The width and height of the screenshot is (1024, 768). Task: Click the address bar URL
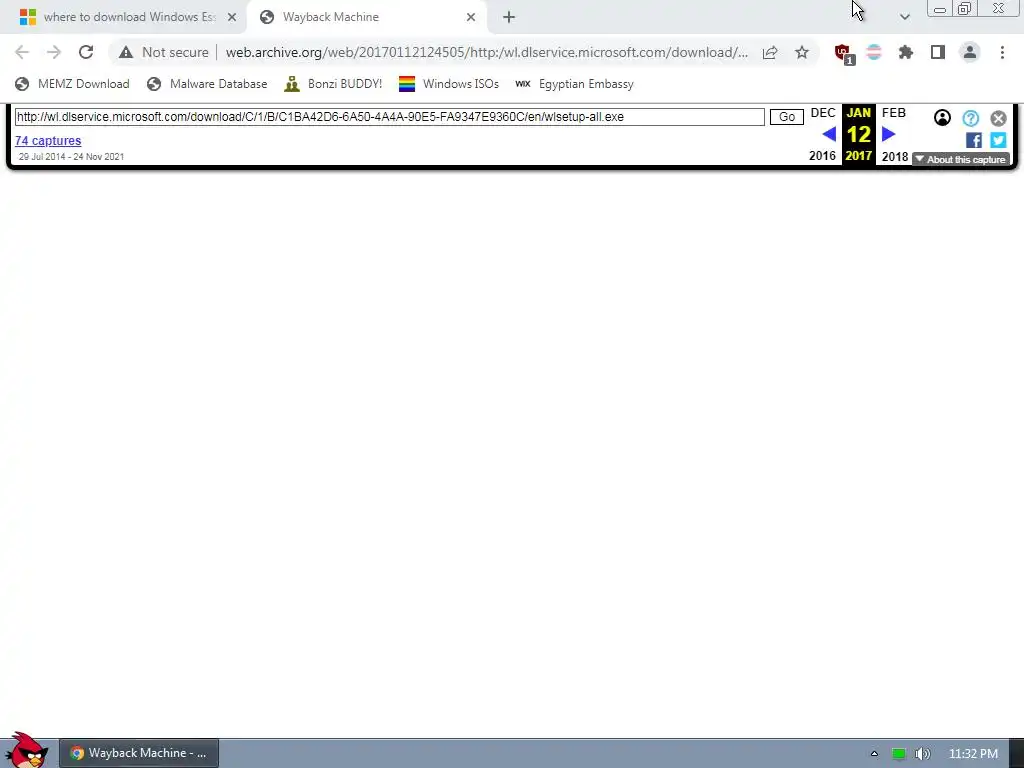tap(487, 52)
